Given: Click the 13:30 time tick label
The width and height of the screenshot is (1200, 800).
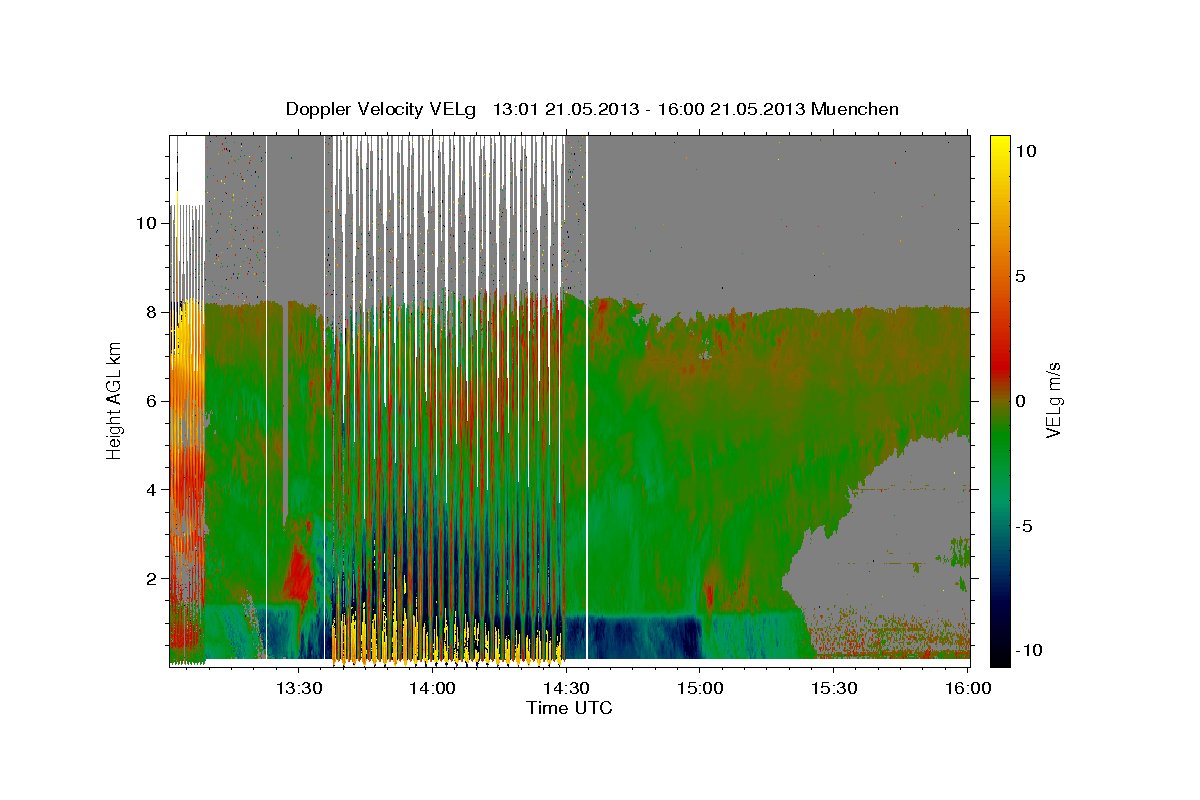Looking at the screenshot, I should 299,688.
